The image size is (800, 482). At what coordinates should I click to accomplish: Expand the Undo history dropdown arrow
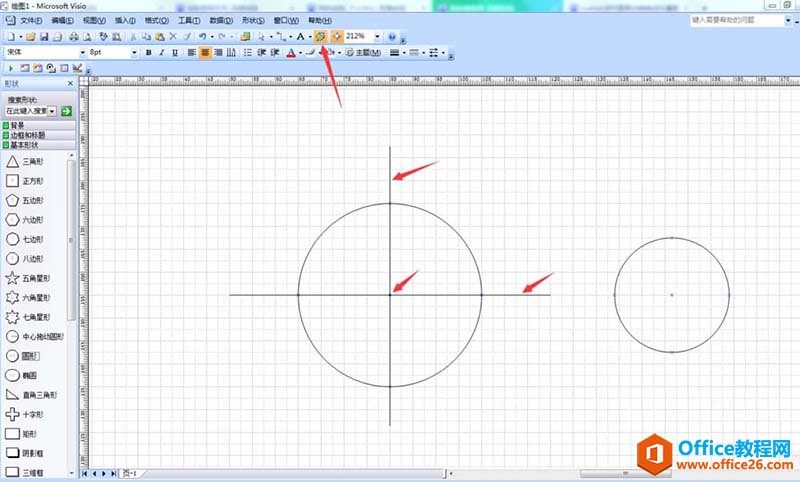tap(212, 37)
